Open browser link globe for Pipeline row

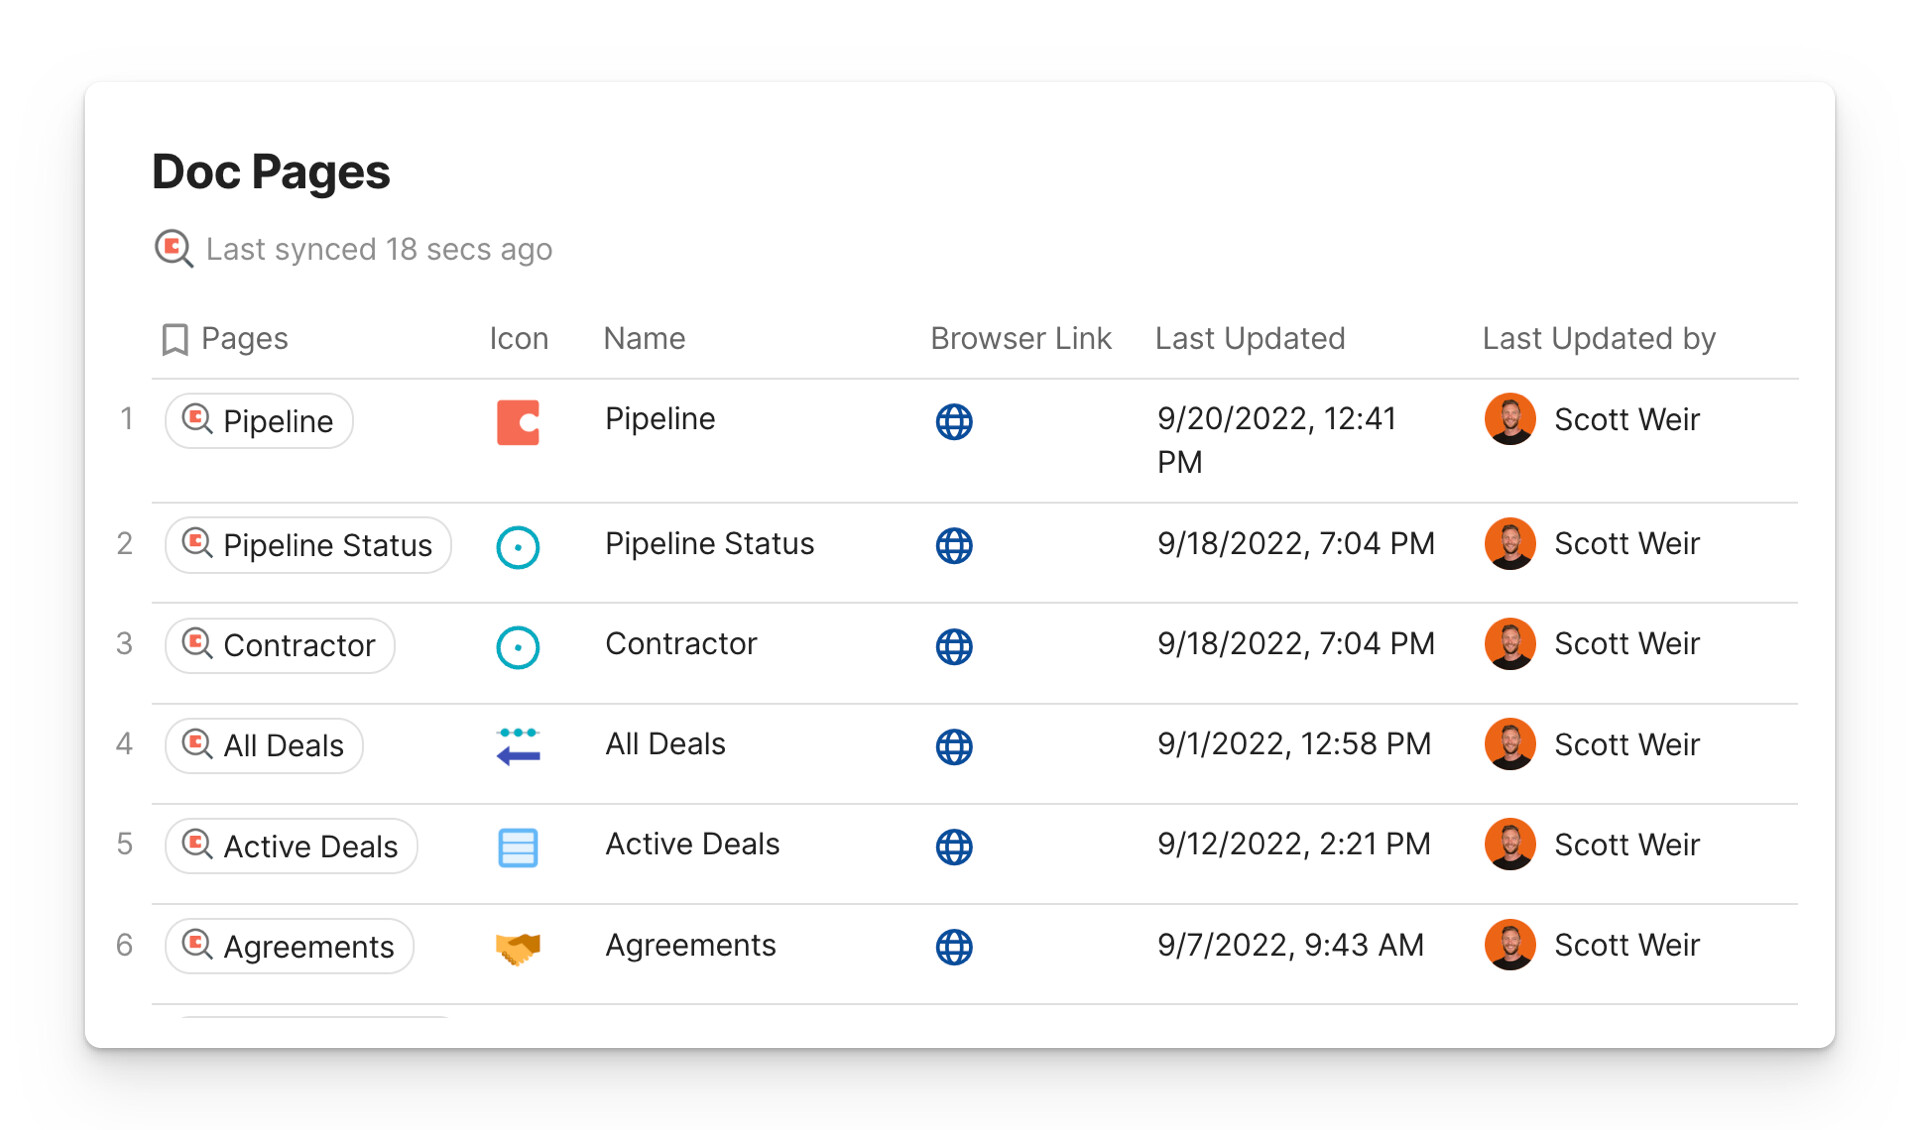tap(953, 421)
